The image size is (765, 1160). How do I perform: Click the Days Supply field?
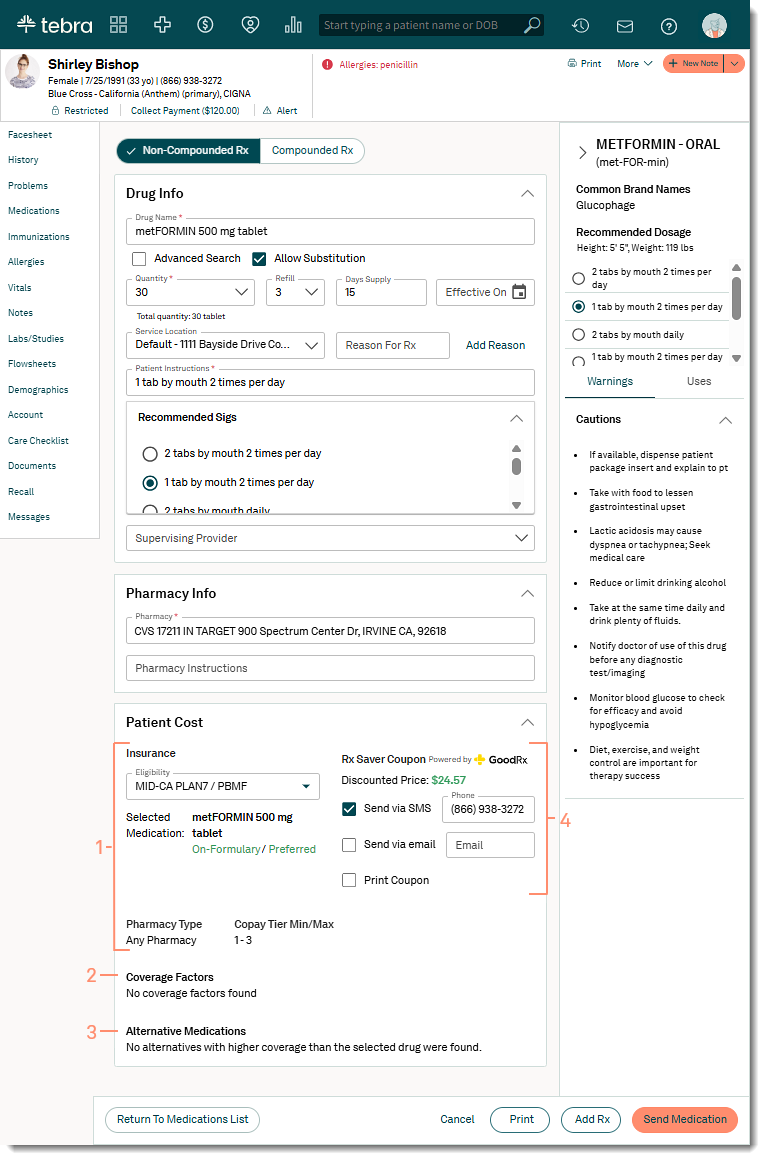pos(381,292)
